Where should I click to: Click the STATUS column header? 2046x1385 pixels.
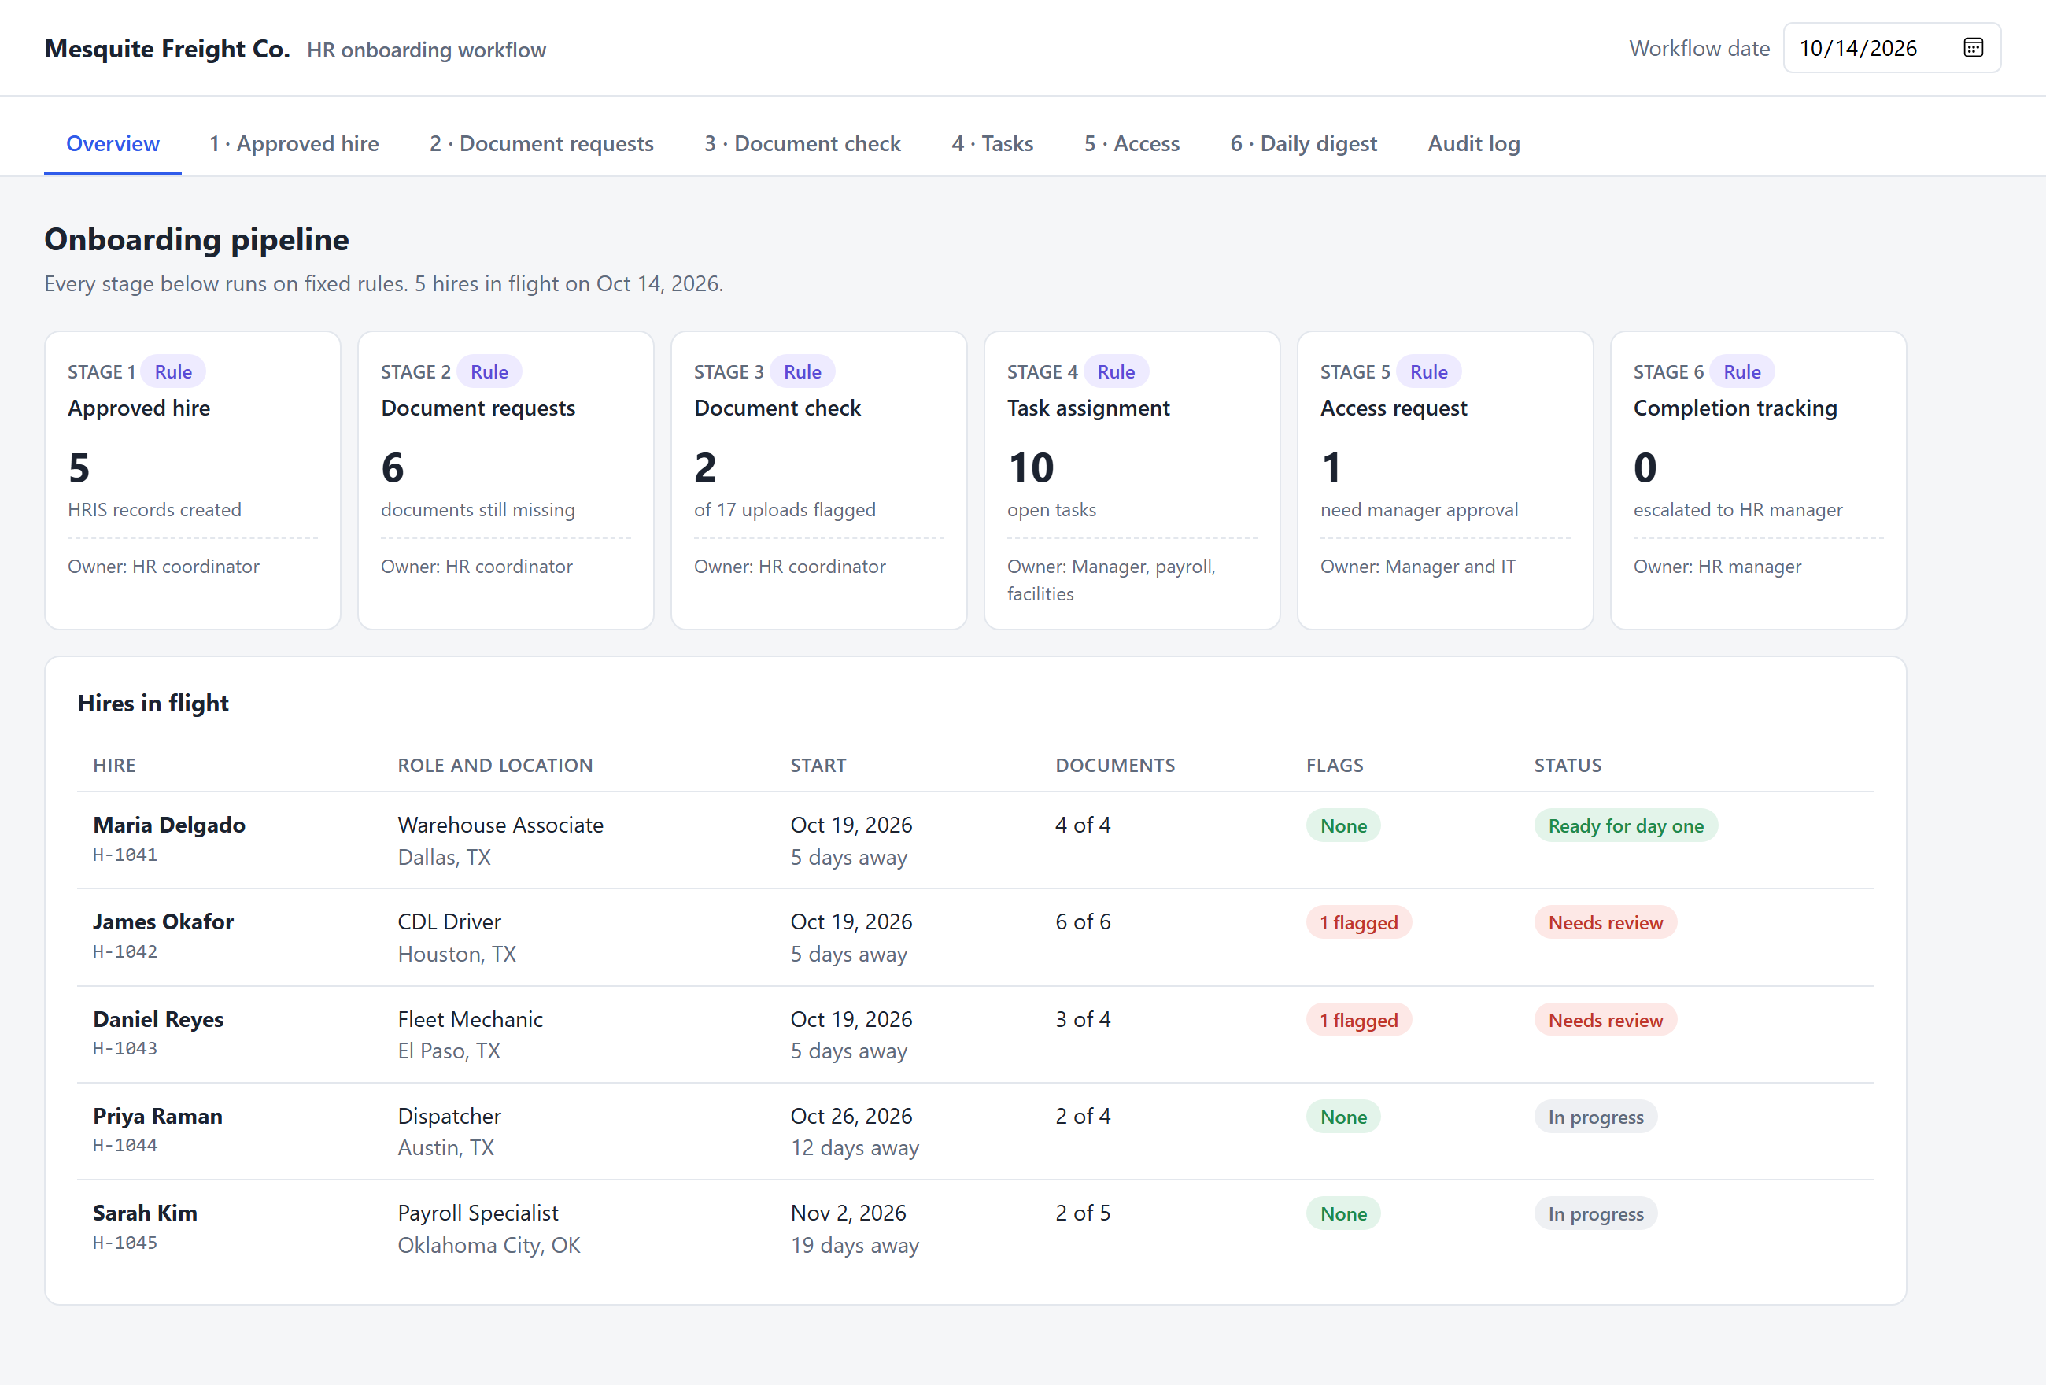(x=1567, y=765)
